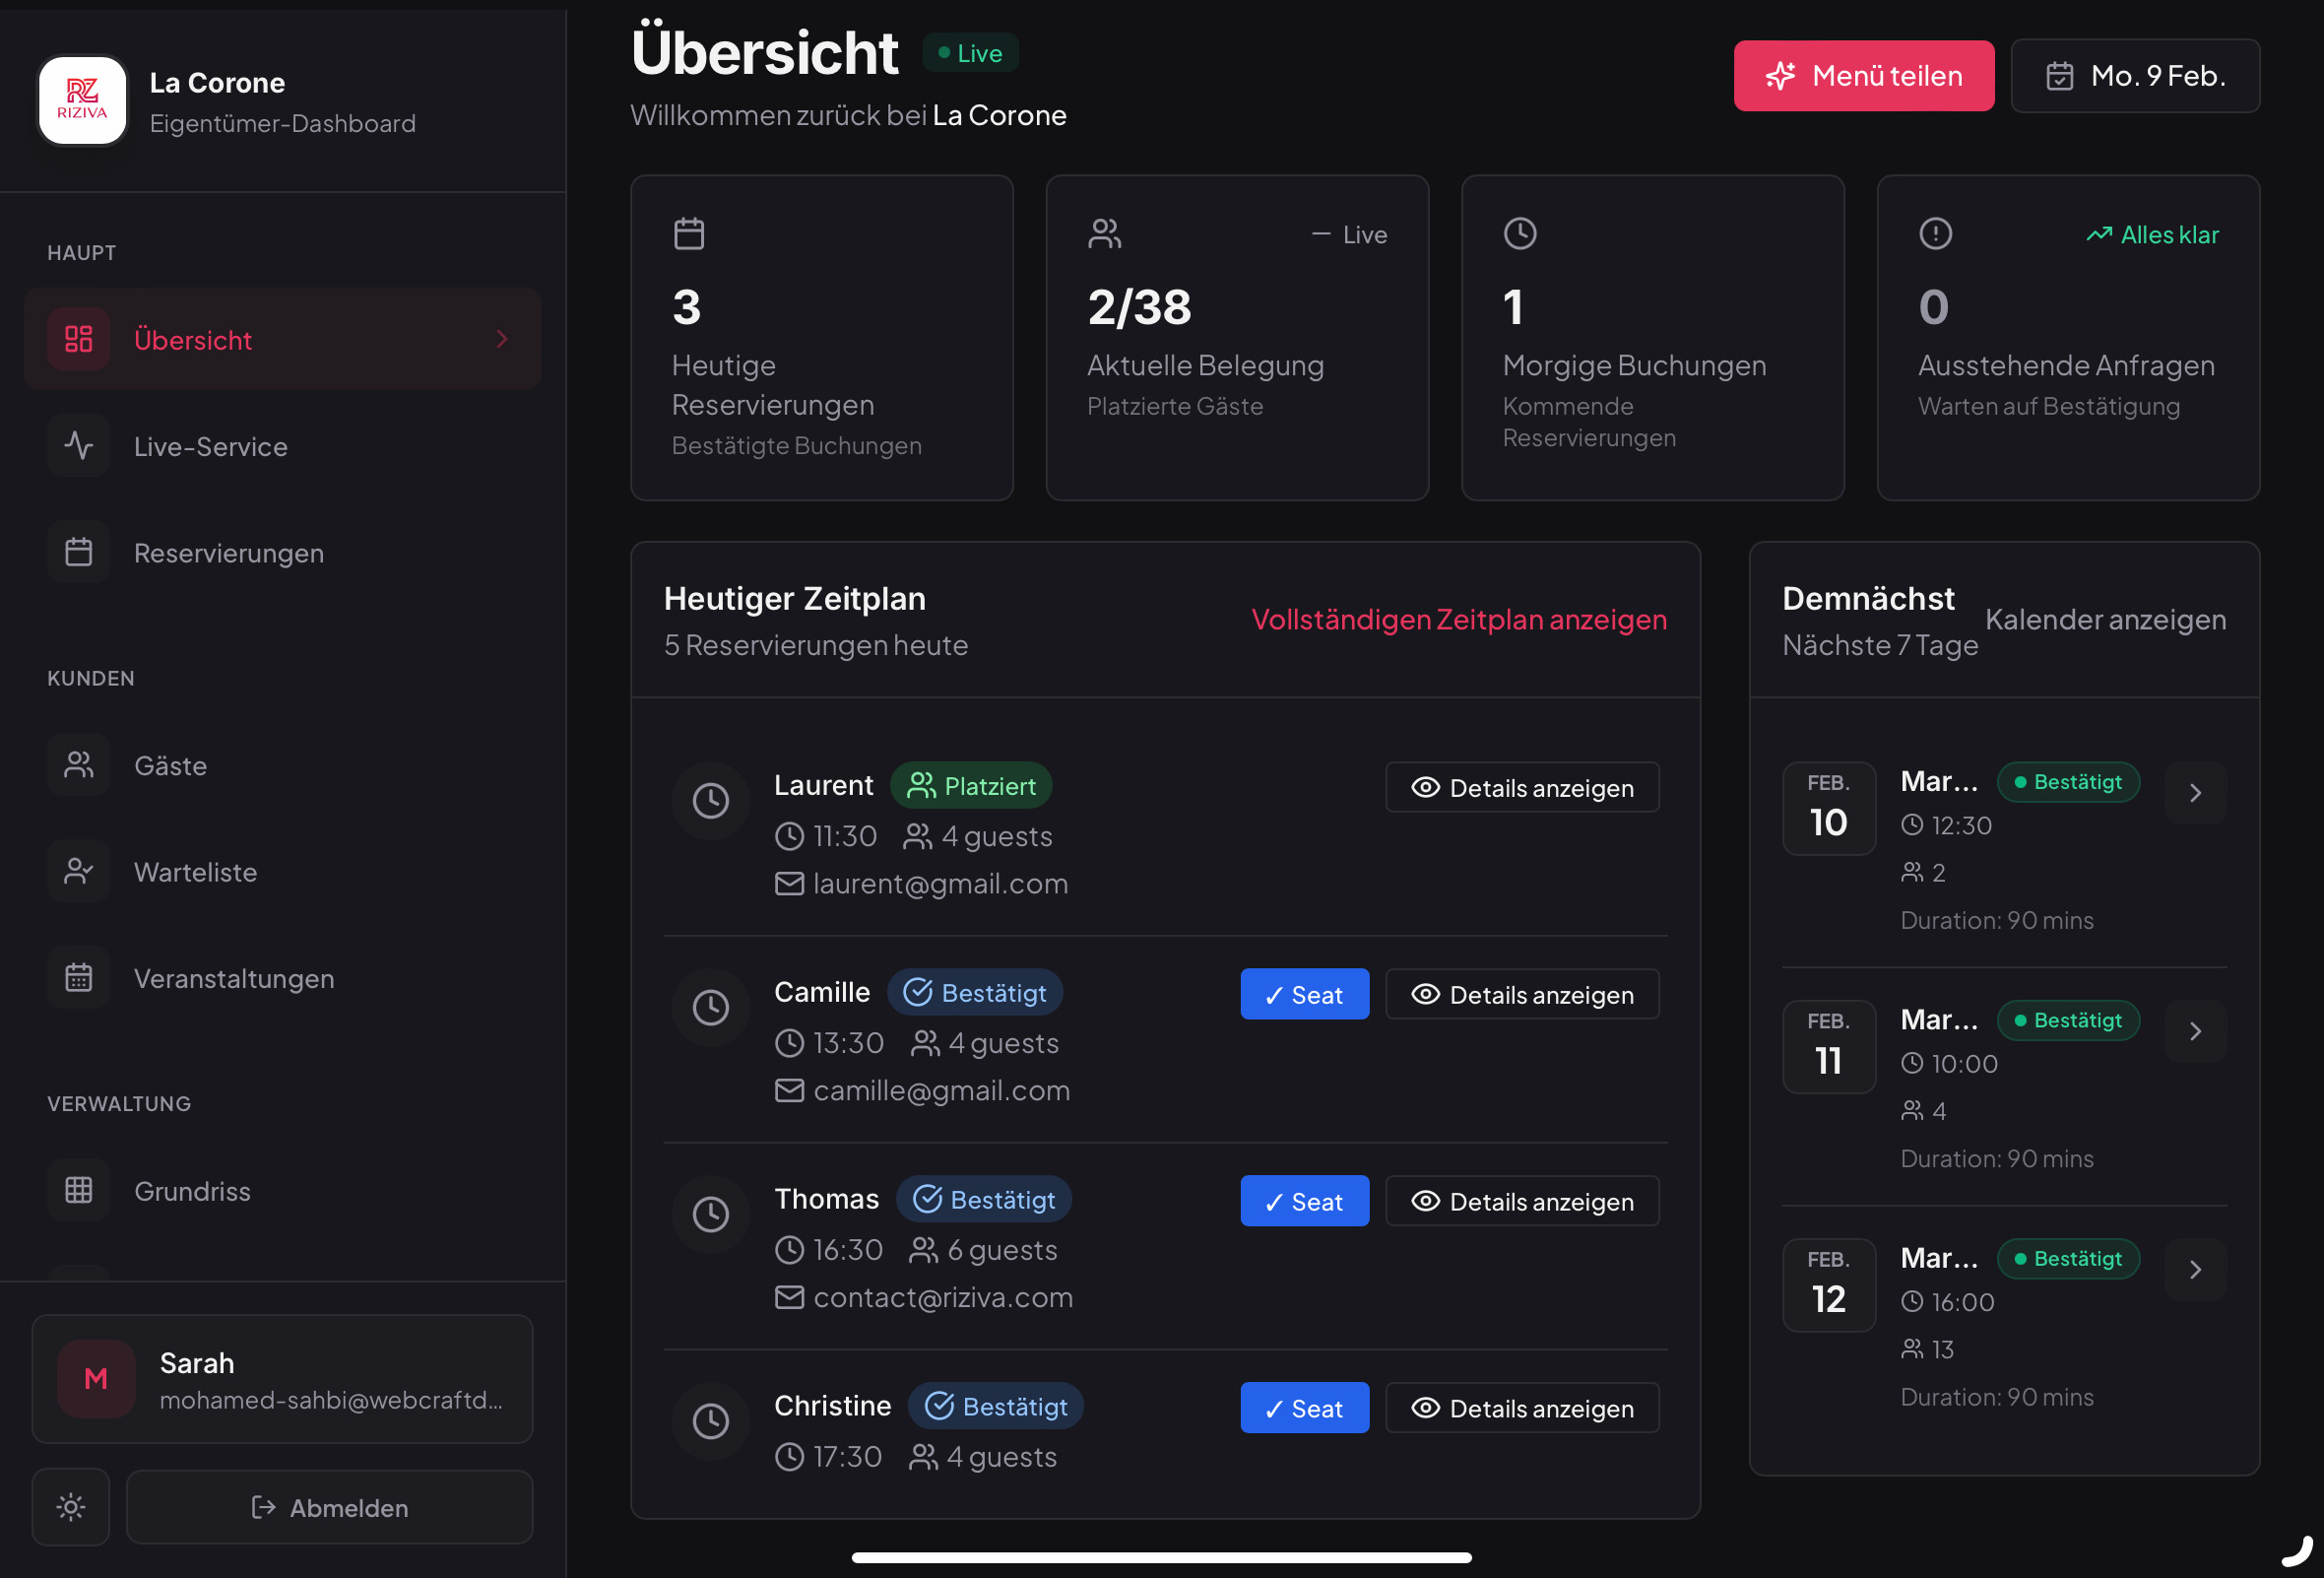Click the Riziva logo in sidebar
This screenshot has height=1578, width=2324.
click(82, 100)
